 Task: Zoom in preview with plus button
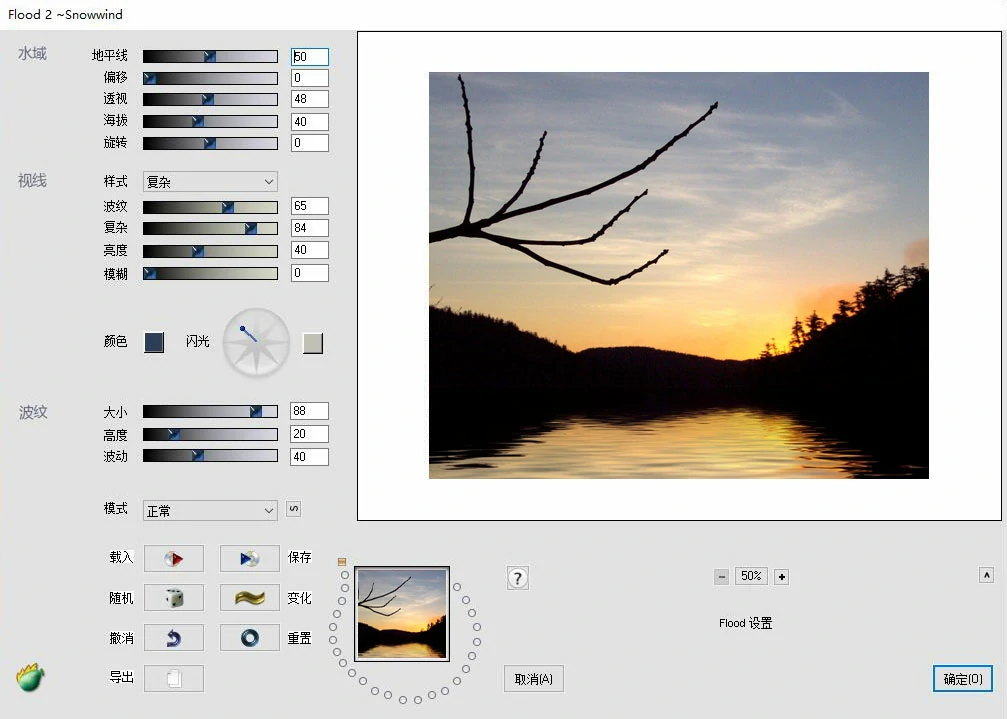tap(782, 576)
